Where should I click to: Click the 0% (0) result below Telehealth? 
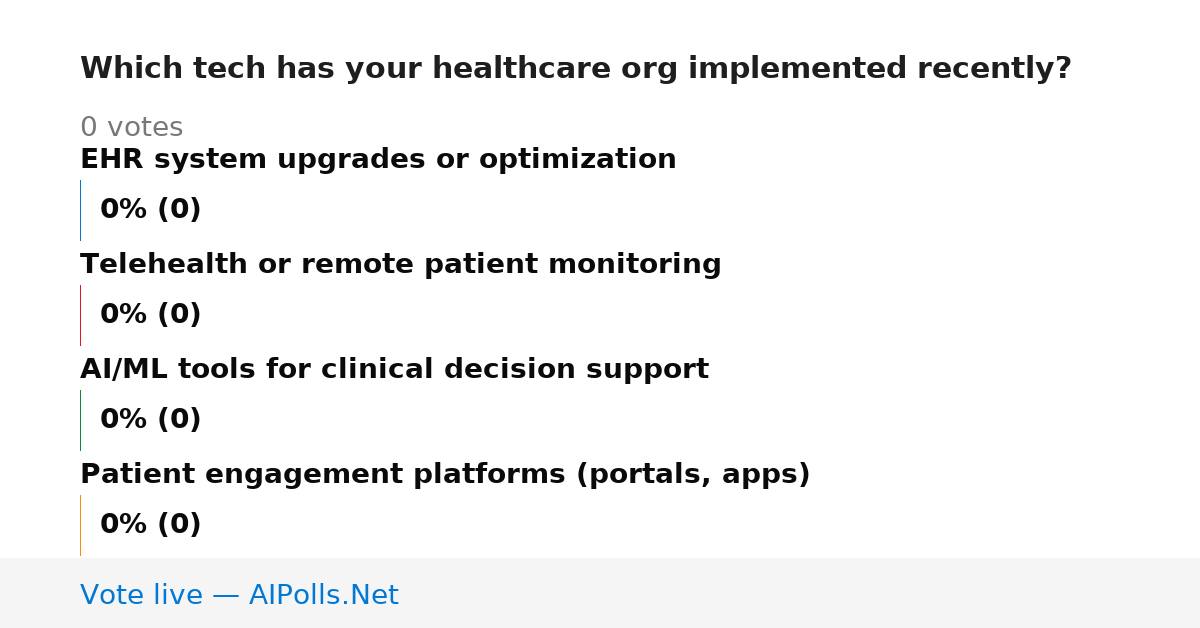150,315
